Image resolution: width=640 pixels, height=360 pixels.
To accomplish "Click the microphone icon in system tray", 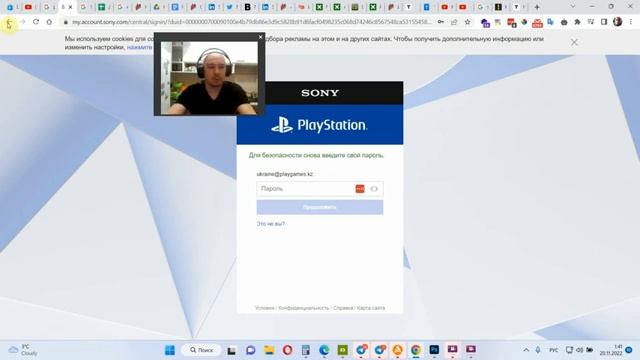I will pos(538,350).
